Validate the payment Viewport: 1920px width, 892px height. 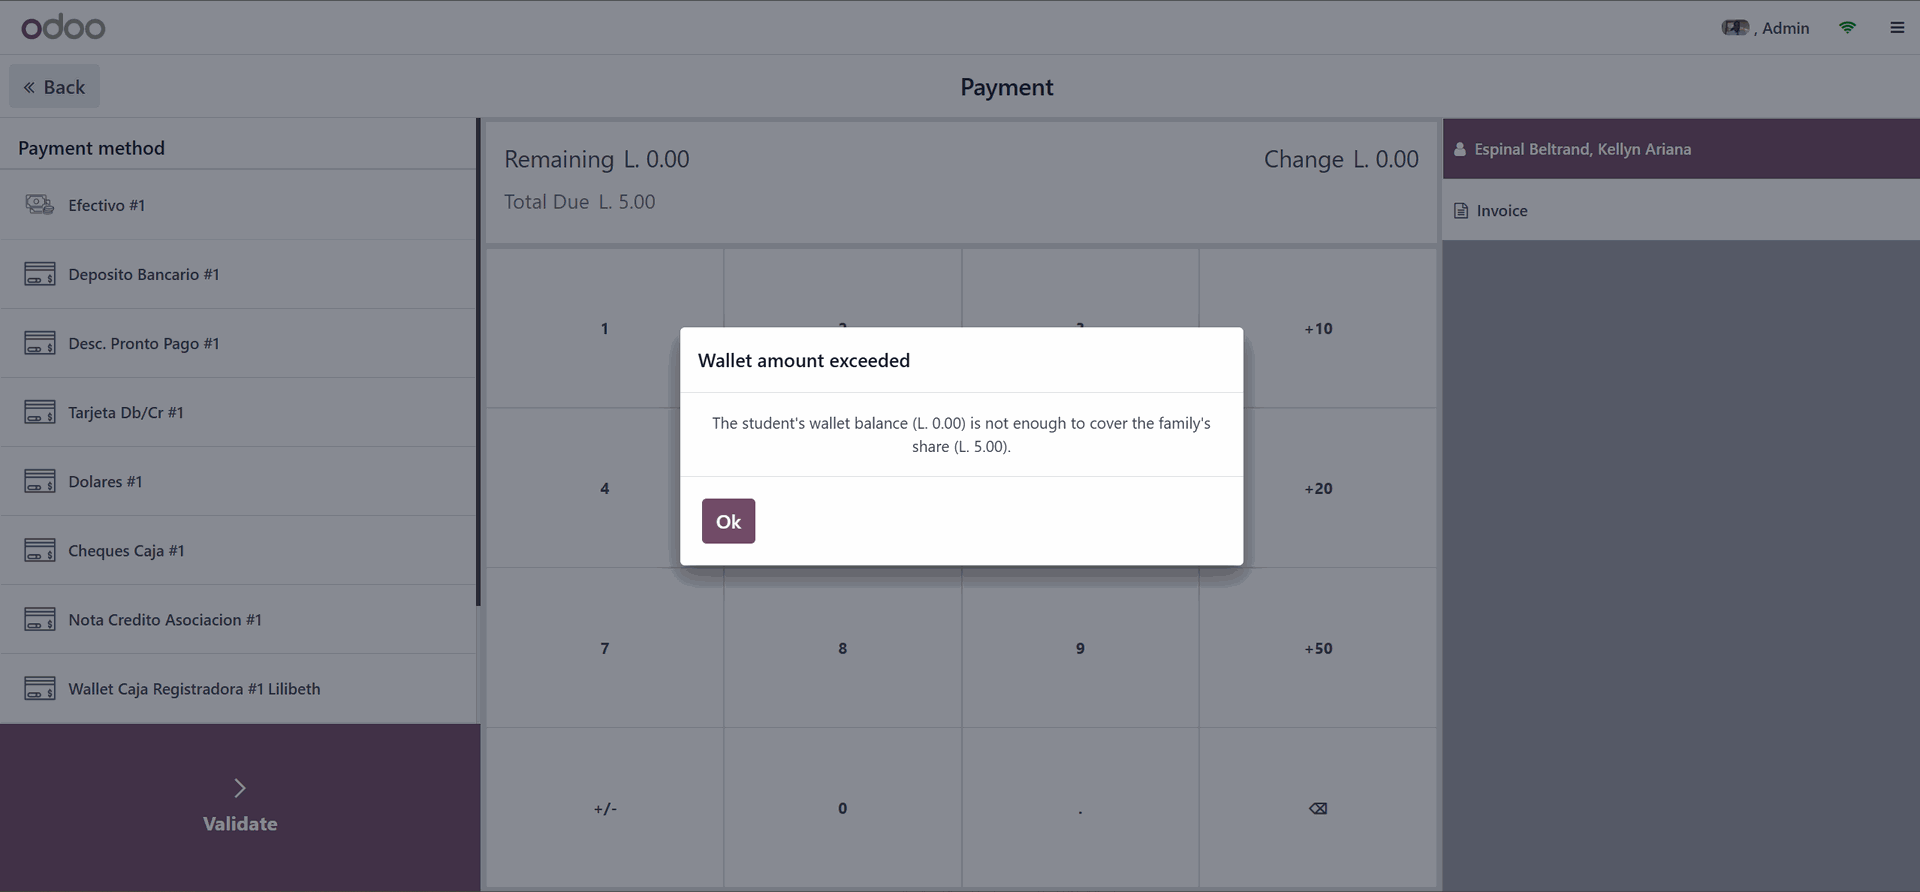240,807
